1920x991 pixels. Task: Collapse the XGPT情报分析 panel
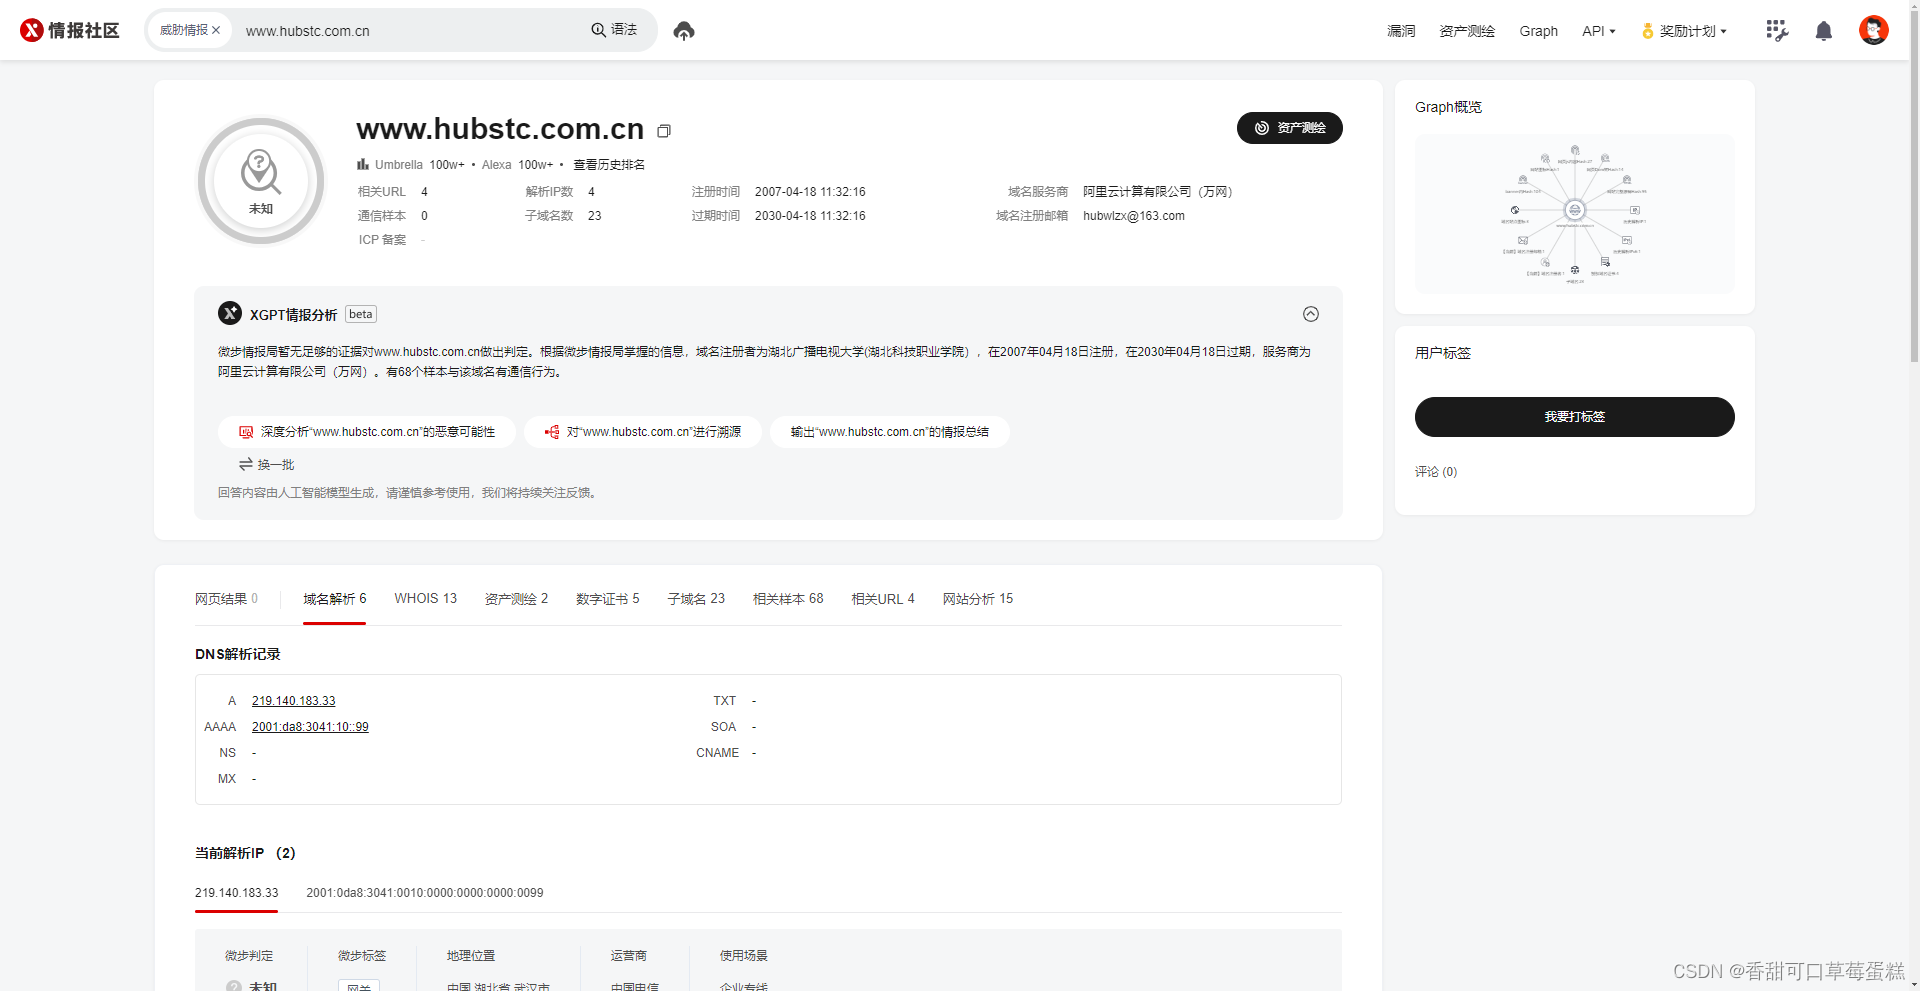click(x=1310, y=314)
